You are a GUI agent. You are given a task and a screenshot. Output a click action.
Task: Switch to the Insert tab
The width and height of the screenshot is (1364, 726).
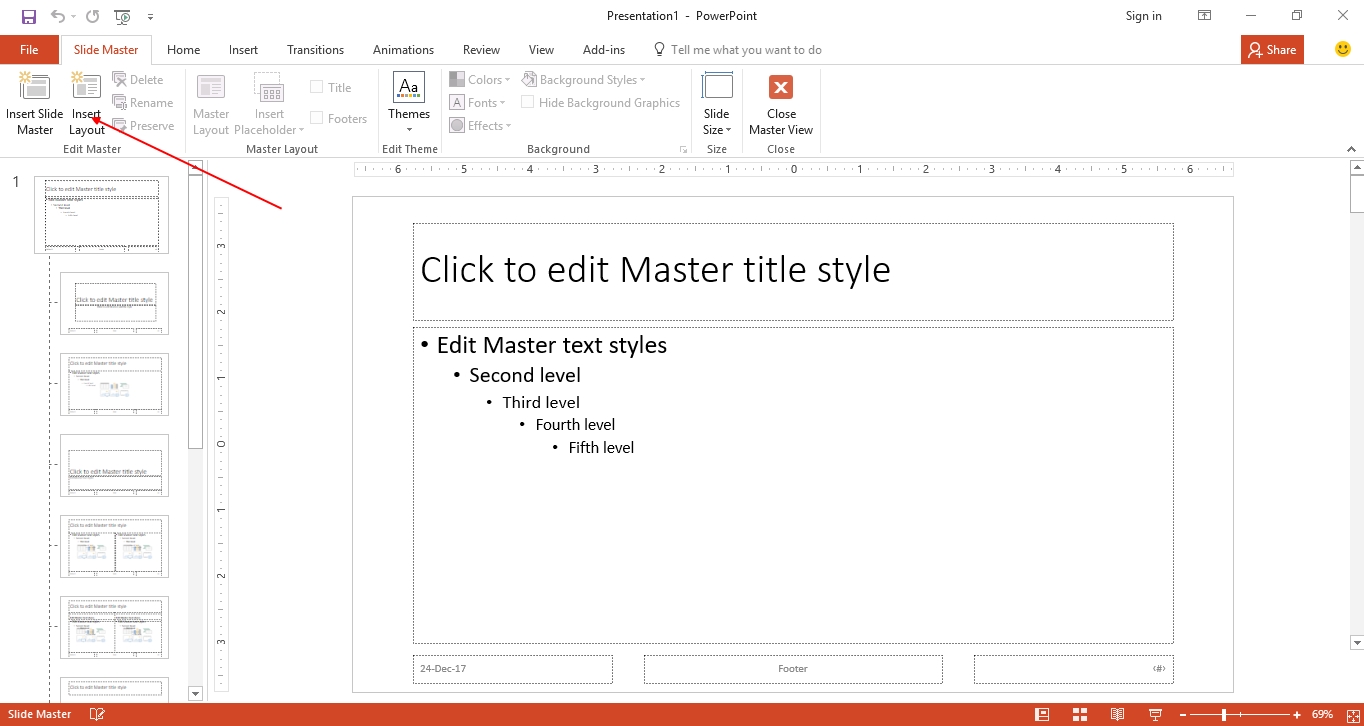243,50
